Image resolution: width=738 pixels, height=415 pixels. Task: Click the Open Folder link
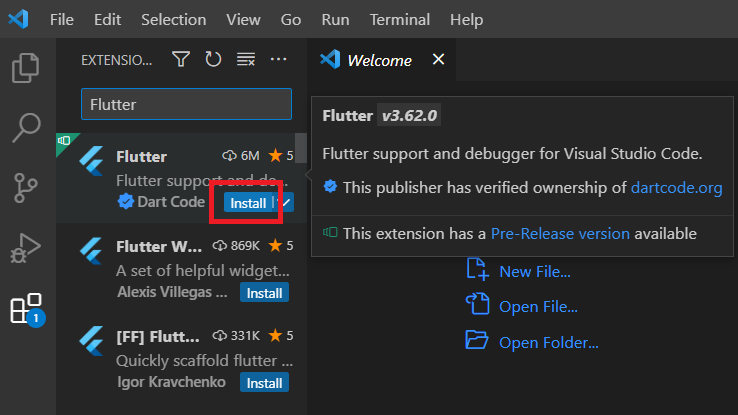tap(548, 343)
